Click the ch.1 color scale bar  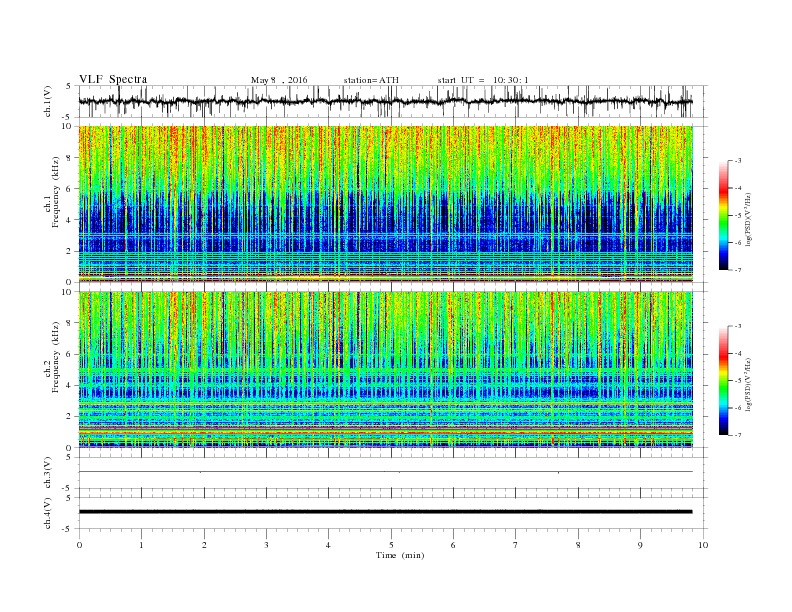723,215
